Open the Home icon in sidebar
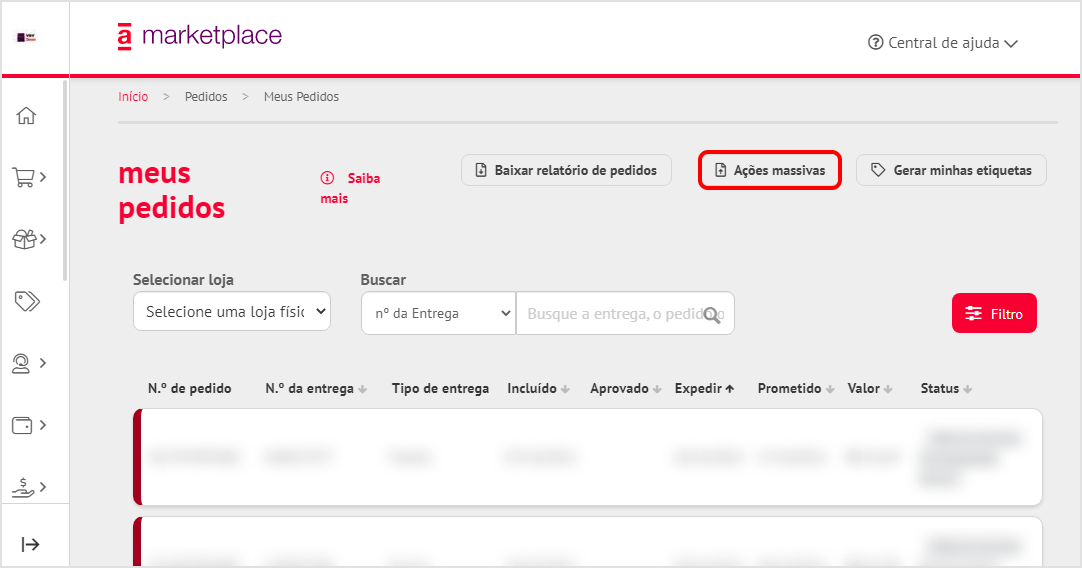This screenshot has width=1082, height=568. tap(26, 115)
